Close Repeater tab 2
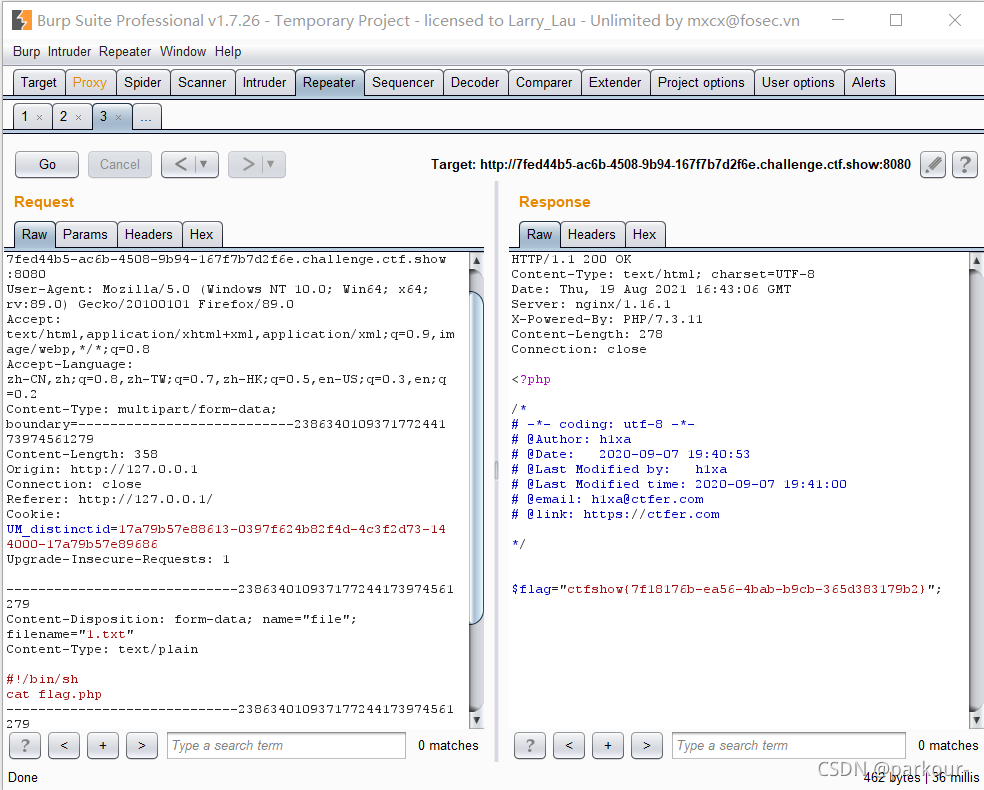Image resolution: width=984 pixels, height=790 pixels. [x=78, y=117]
